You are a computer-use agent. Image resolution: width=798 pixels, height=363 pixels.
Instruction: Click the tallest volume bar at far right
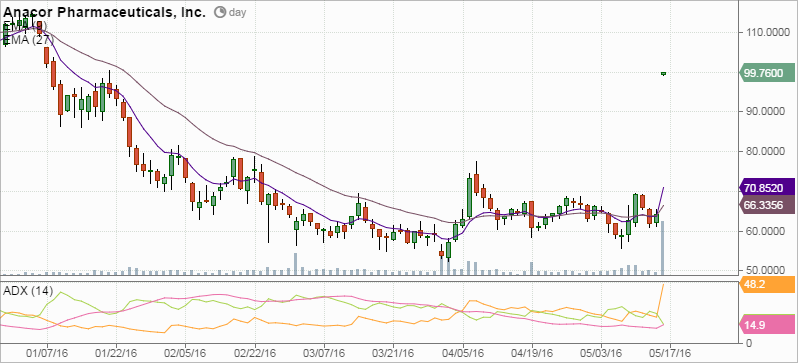[x=663, y=247]
